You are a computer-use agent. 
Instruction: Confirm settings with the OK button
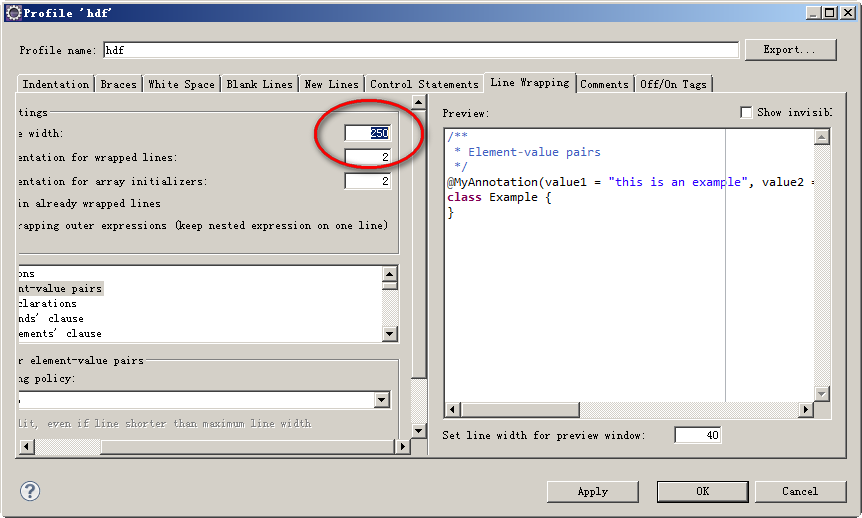coord(702,491)
